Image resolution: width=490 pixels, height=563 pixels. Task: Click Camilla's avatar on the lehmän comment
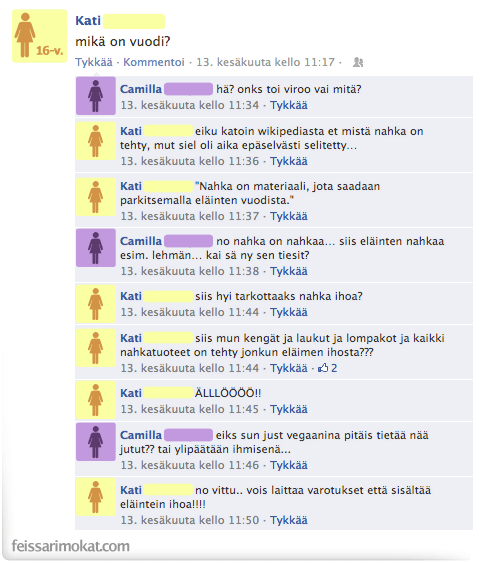pos(95,248)
